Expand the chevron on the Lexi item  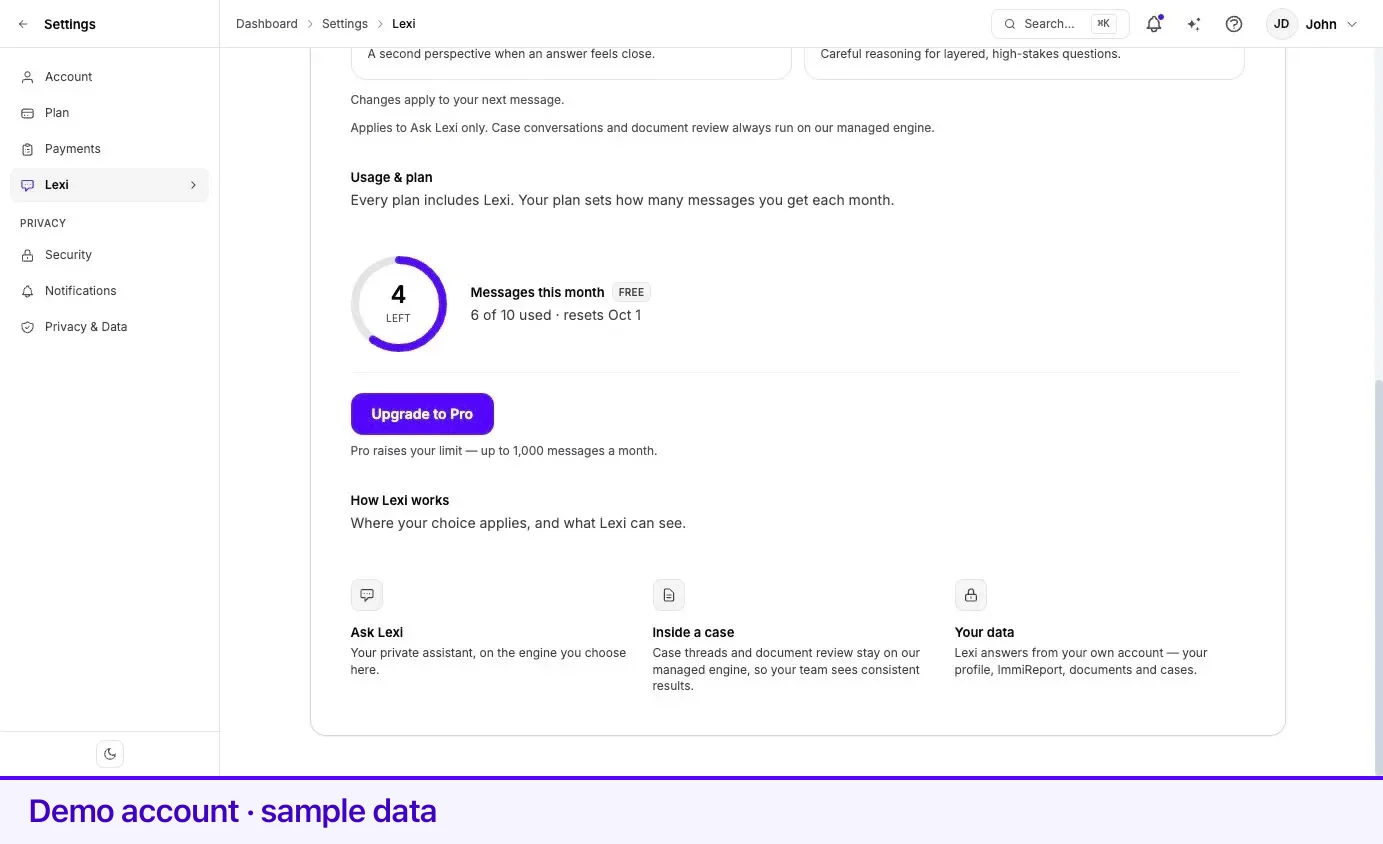(193, 185)
